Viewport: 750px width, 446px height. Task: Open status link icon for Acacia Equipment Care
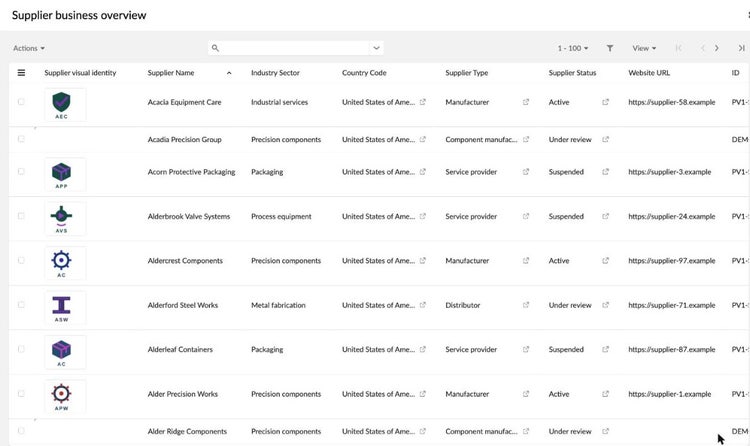[605, 102]
